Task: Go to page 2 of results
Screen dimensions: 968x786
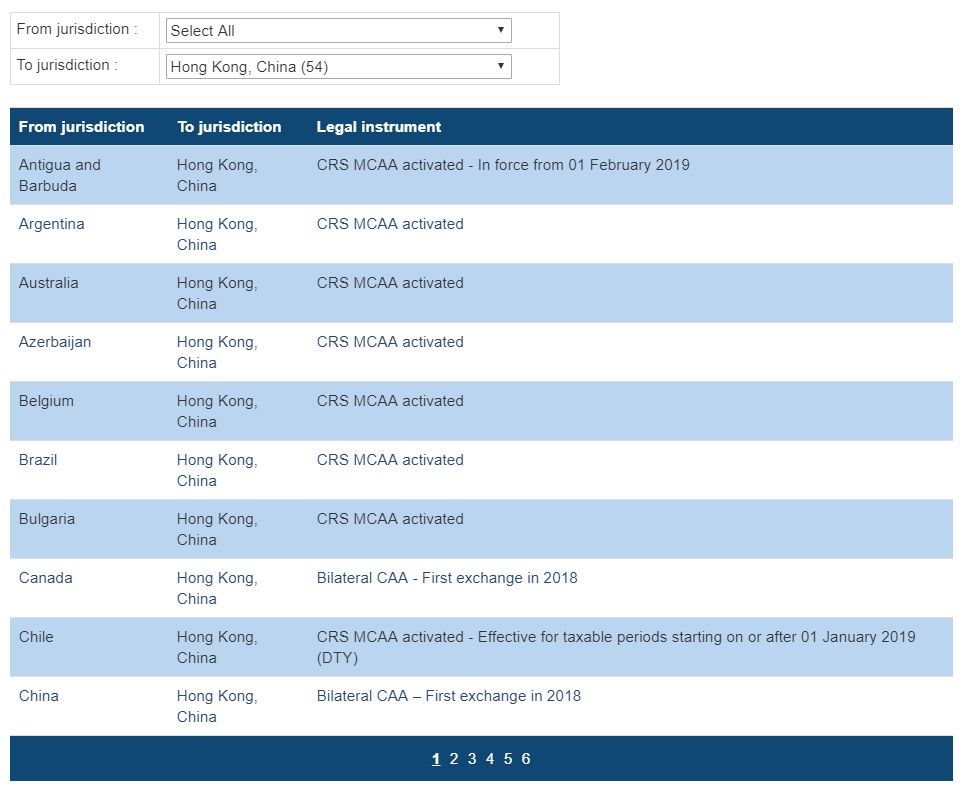Action: [x=454, y=759]
